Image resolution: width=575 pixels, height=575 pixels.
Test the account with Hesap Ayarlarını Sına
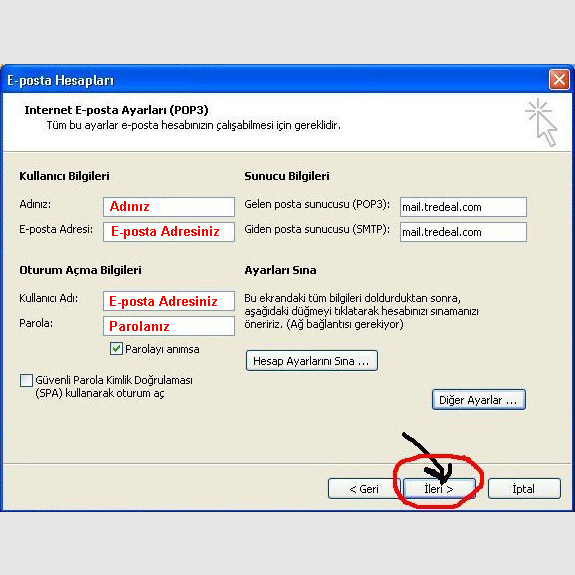click(312, 361)
